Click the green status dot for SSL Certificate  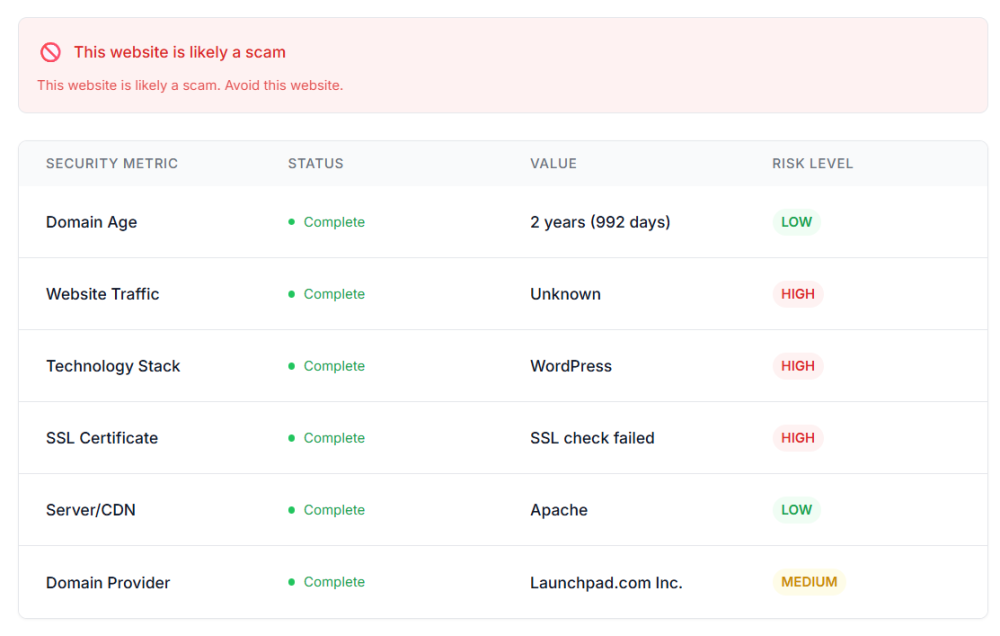pyautogui.click(x=292, y=438)
